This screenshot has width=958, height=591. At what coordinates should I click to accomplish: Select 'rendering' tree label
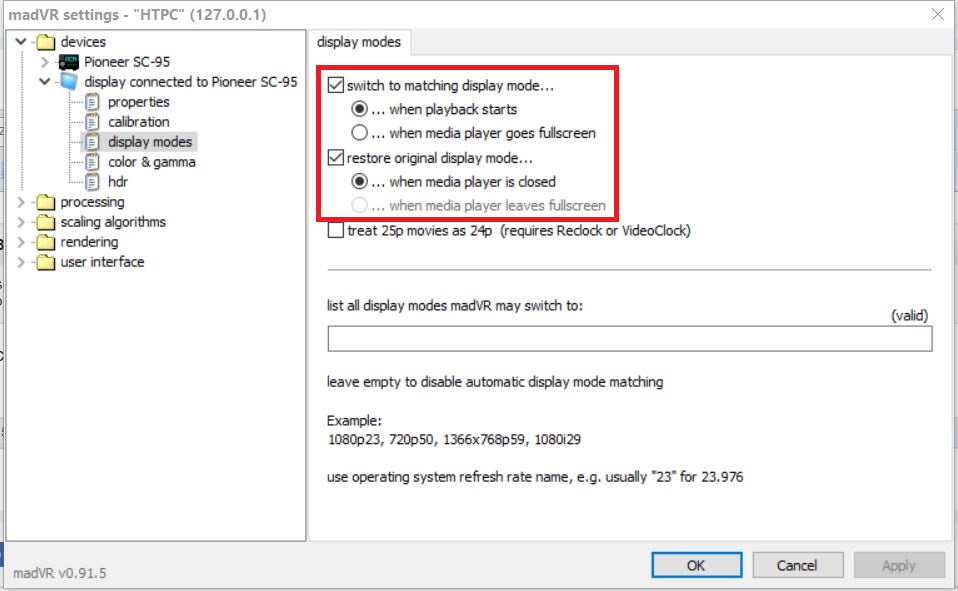(x=89, y=242)
